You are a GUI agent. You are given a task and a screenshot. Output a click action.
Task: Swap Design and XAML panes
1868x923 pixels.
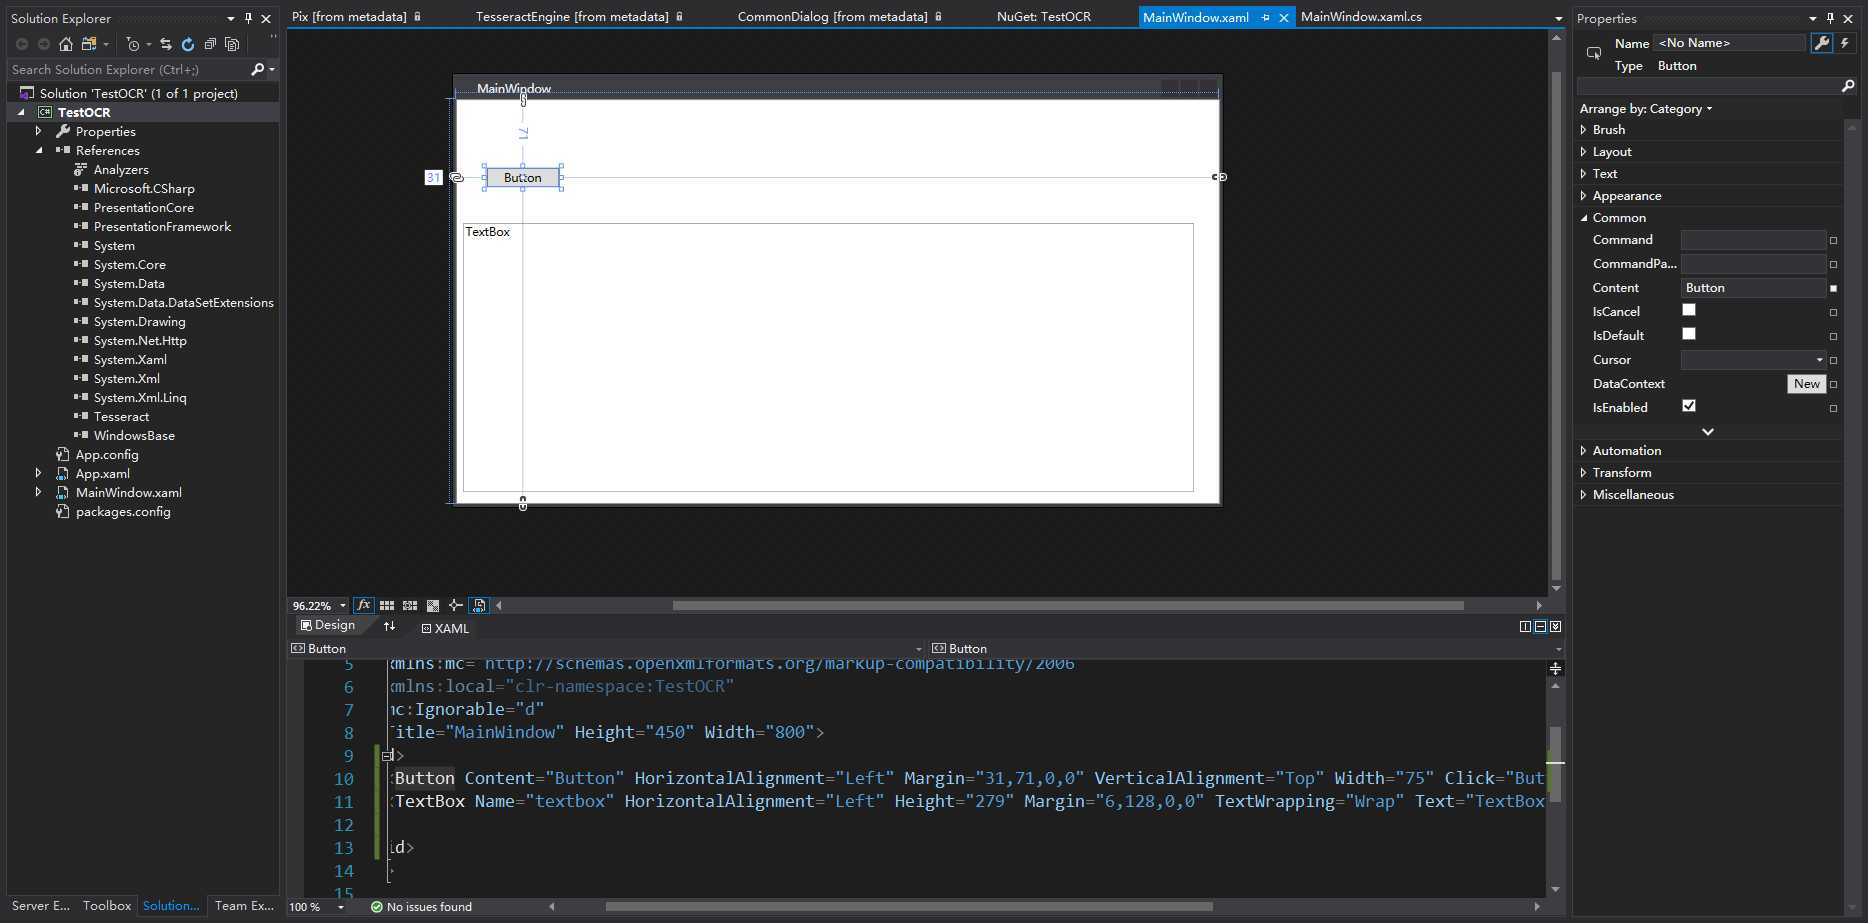pos(390,626)
